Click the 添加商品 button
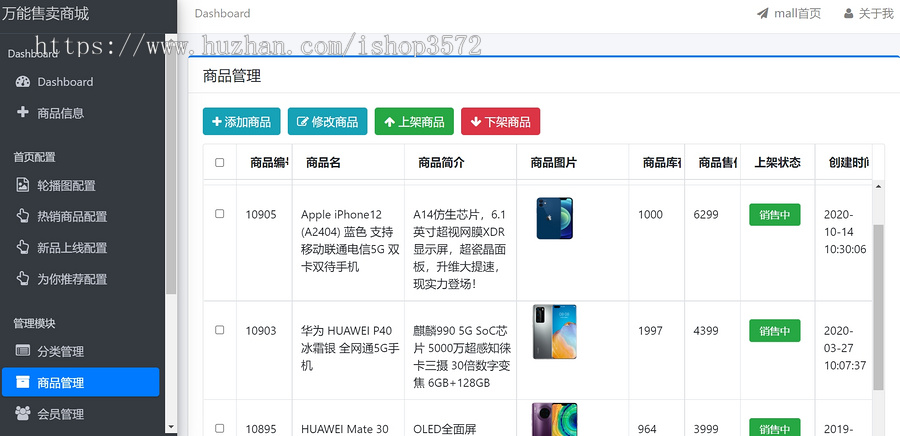The width and height of the screenshot is (900, 436). (242, 122)
